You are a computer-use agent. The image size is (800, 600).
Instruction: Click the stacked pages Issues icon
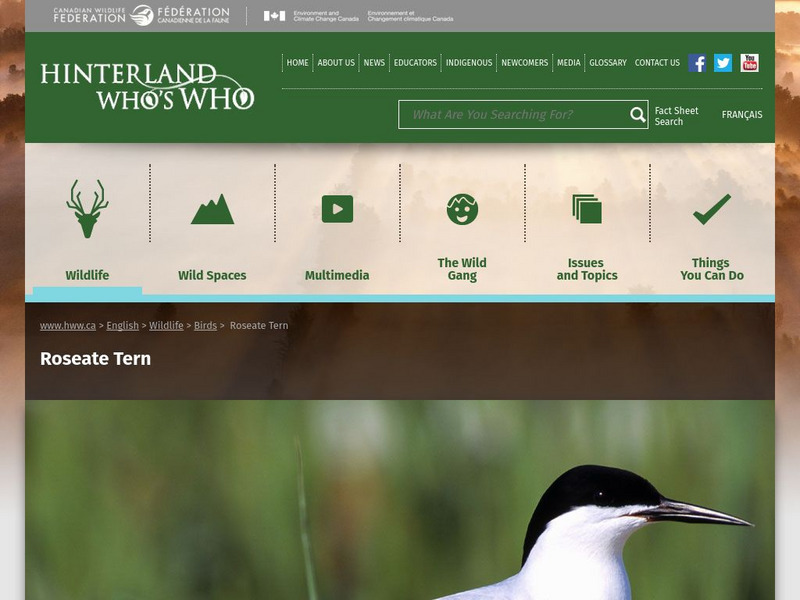pos(587,209)
